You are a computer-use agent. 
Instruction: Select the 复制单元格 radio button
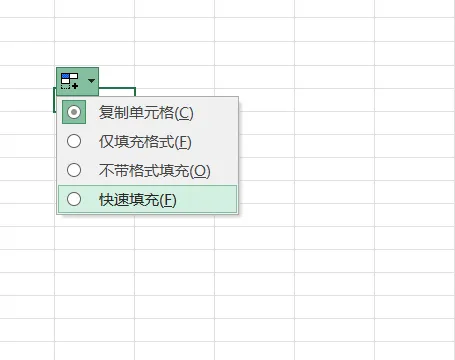(74, 112)
